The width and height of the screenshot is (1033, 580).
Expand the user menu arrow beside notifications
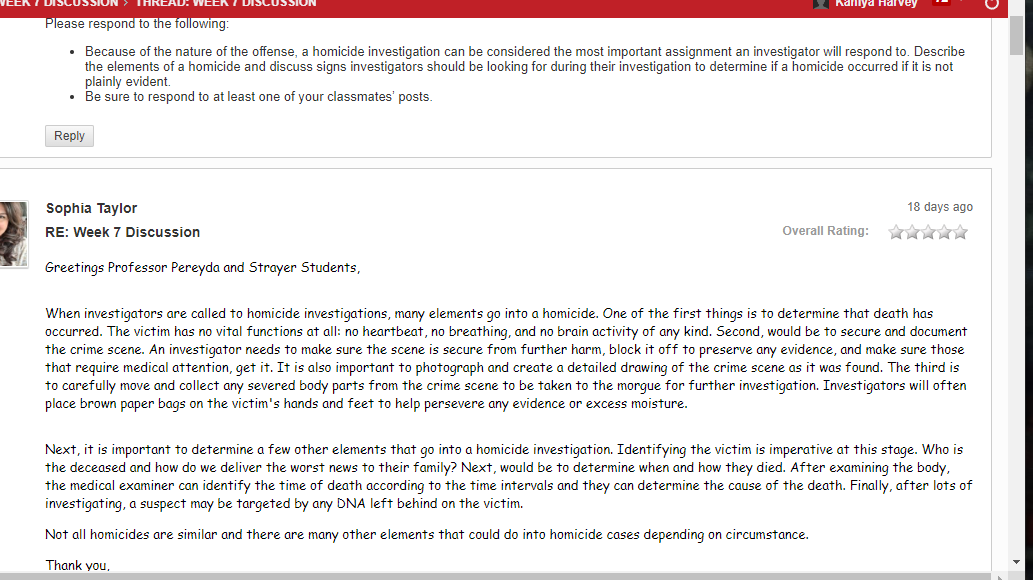963,3
